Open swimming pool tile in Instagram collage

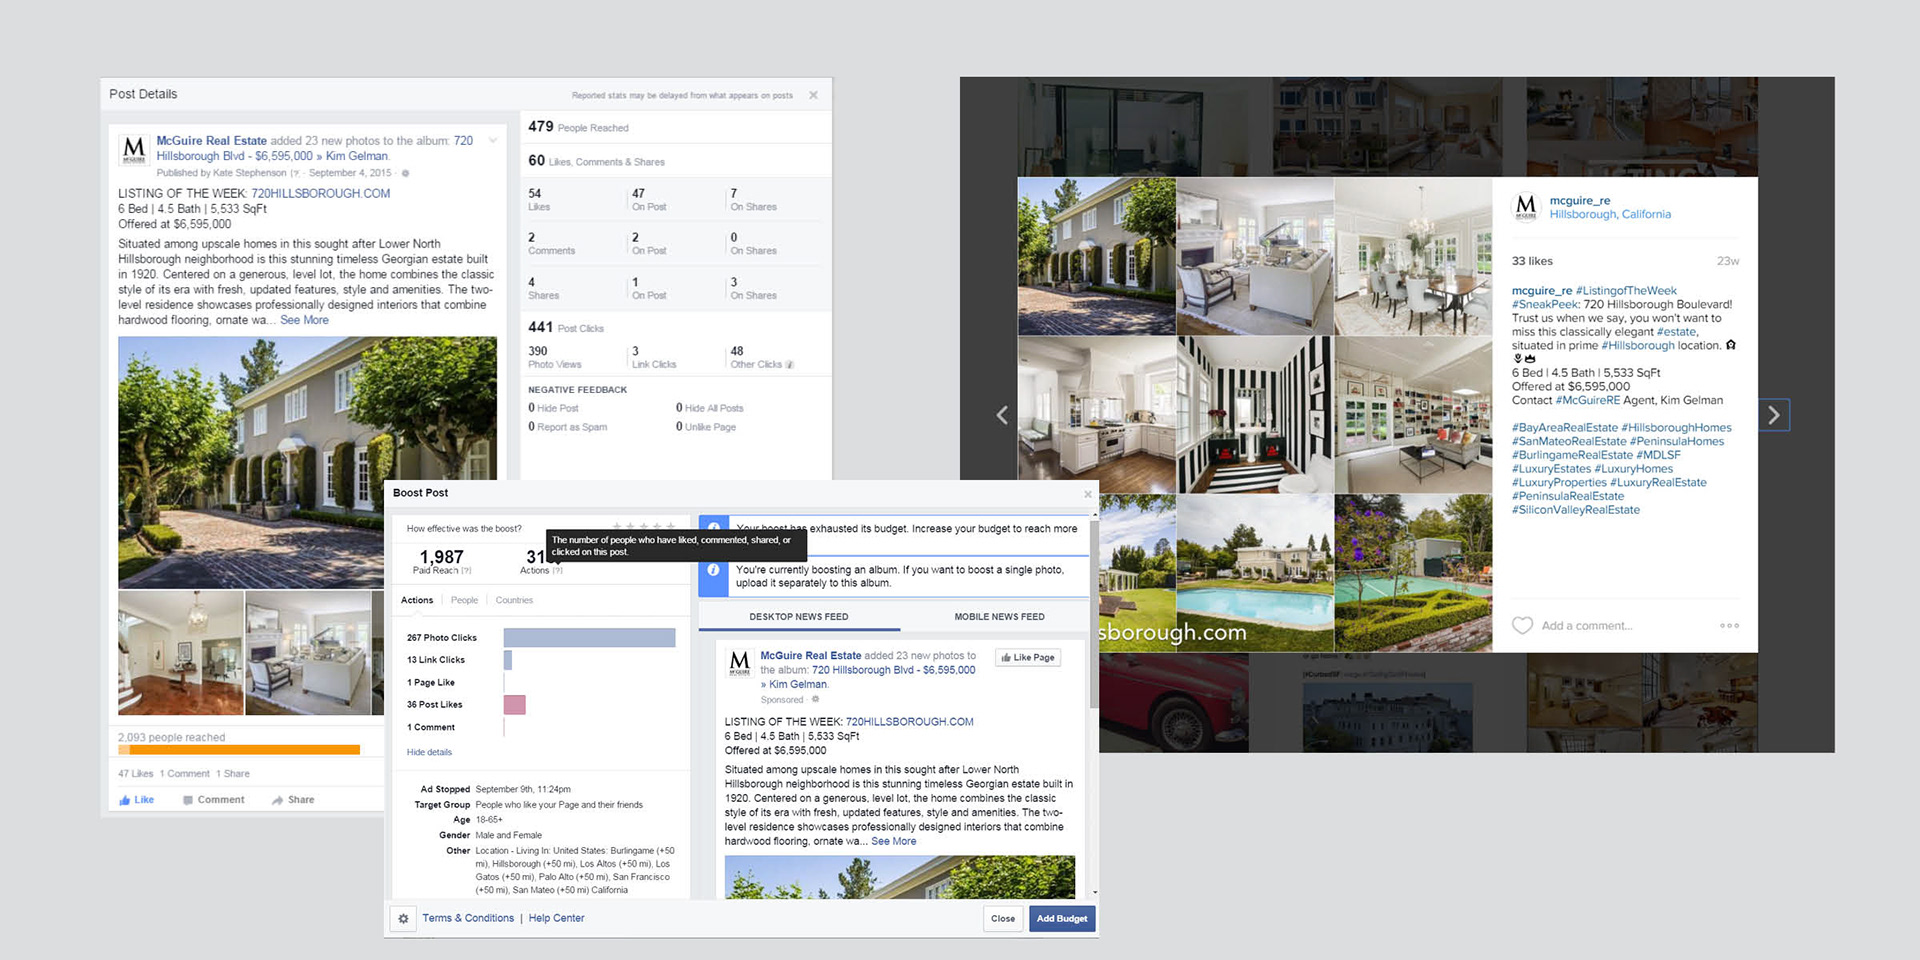tap(1255, 573)
